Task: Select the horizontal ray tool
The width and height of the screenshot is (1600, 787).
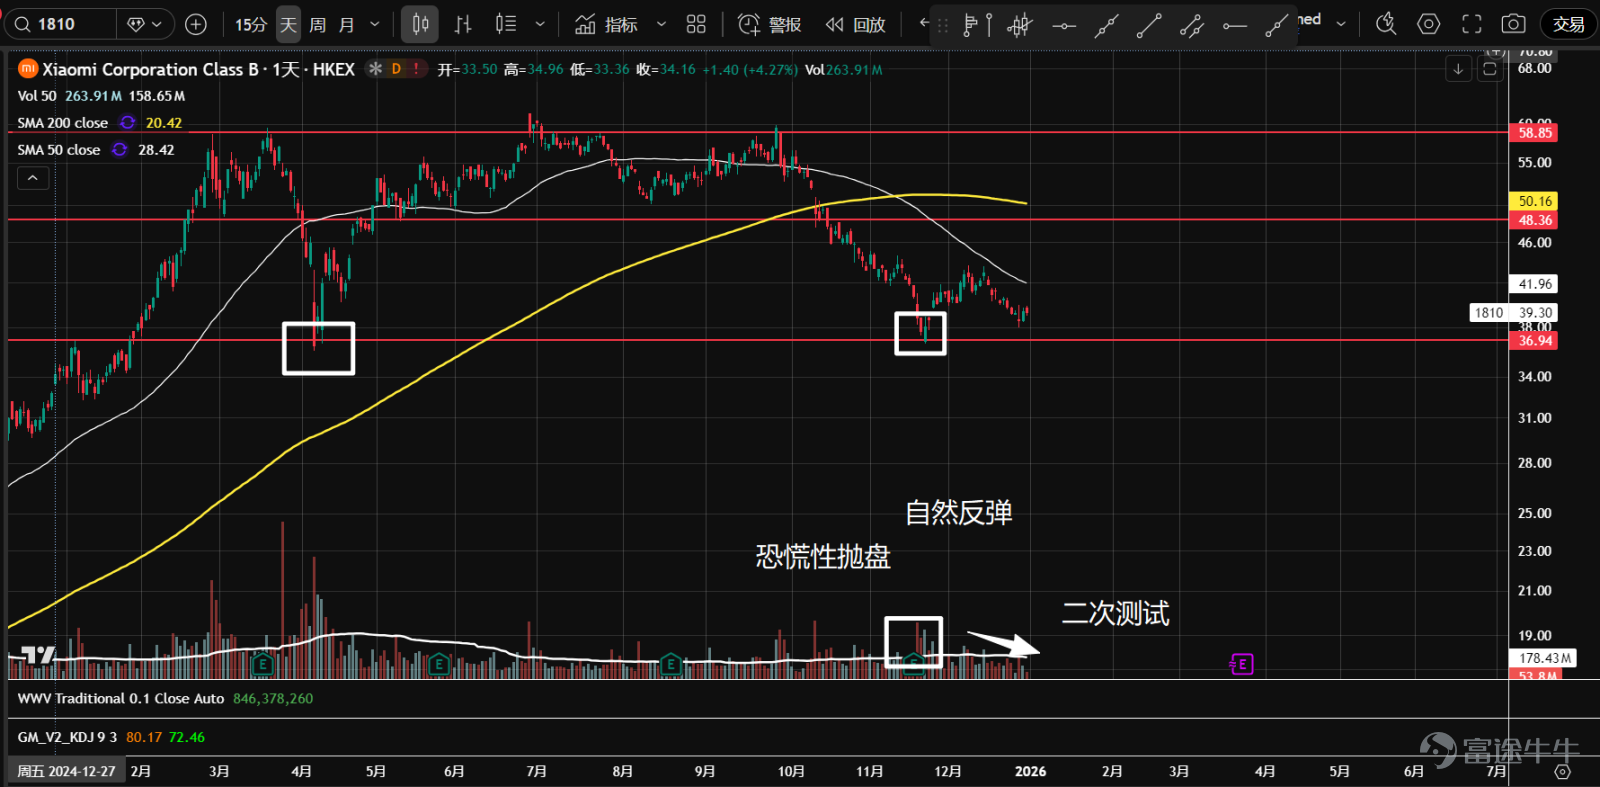Action: pyautogui.click(x=1235, y=25)
